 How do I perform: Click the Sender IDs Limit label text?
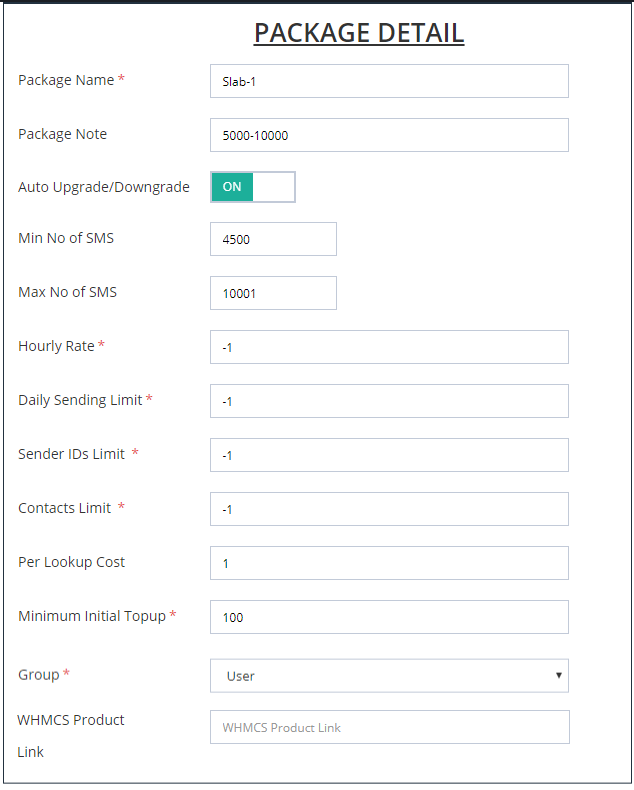click(x=72, y=454)
